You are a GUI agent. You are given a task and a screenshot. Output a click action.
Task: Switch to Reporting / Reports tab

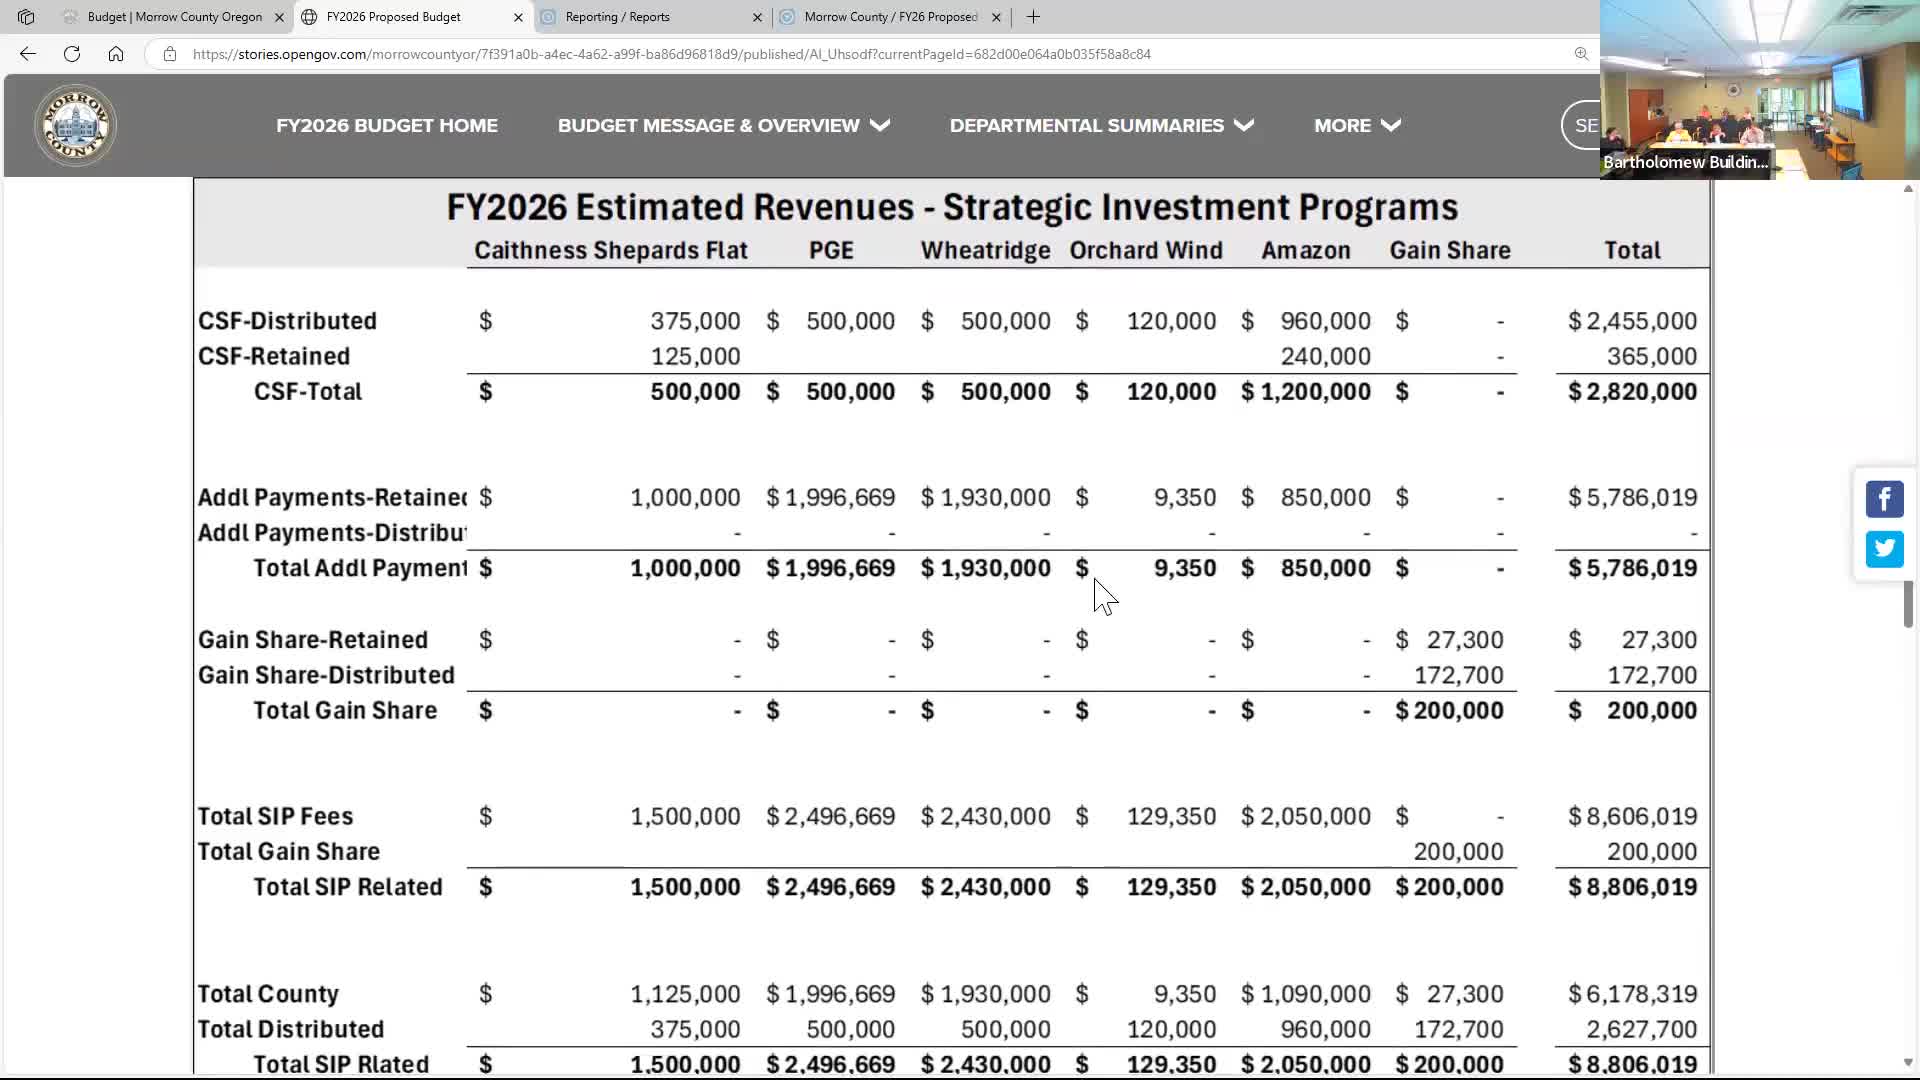[617, 17]
